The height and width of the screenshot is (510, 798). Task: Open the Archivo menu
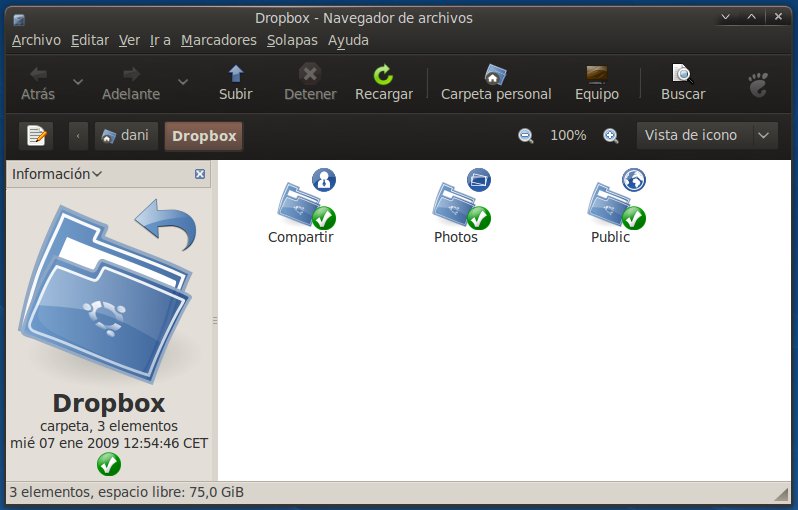(x=36, y=40)
